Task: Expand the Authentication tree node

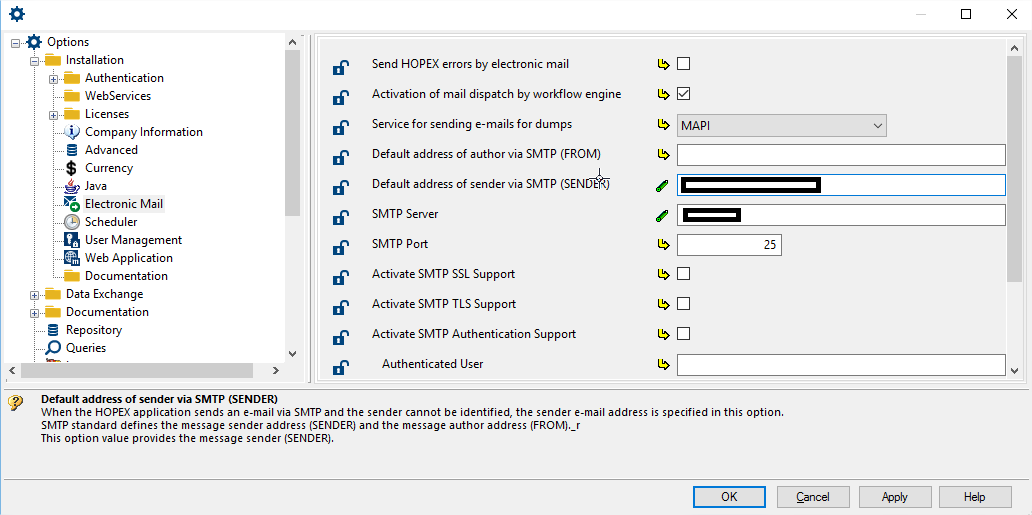Action: point(53,78)
